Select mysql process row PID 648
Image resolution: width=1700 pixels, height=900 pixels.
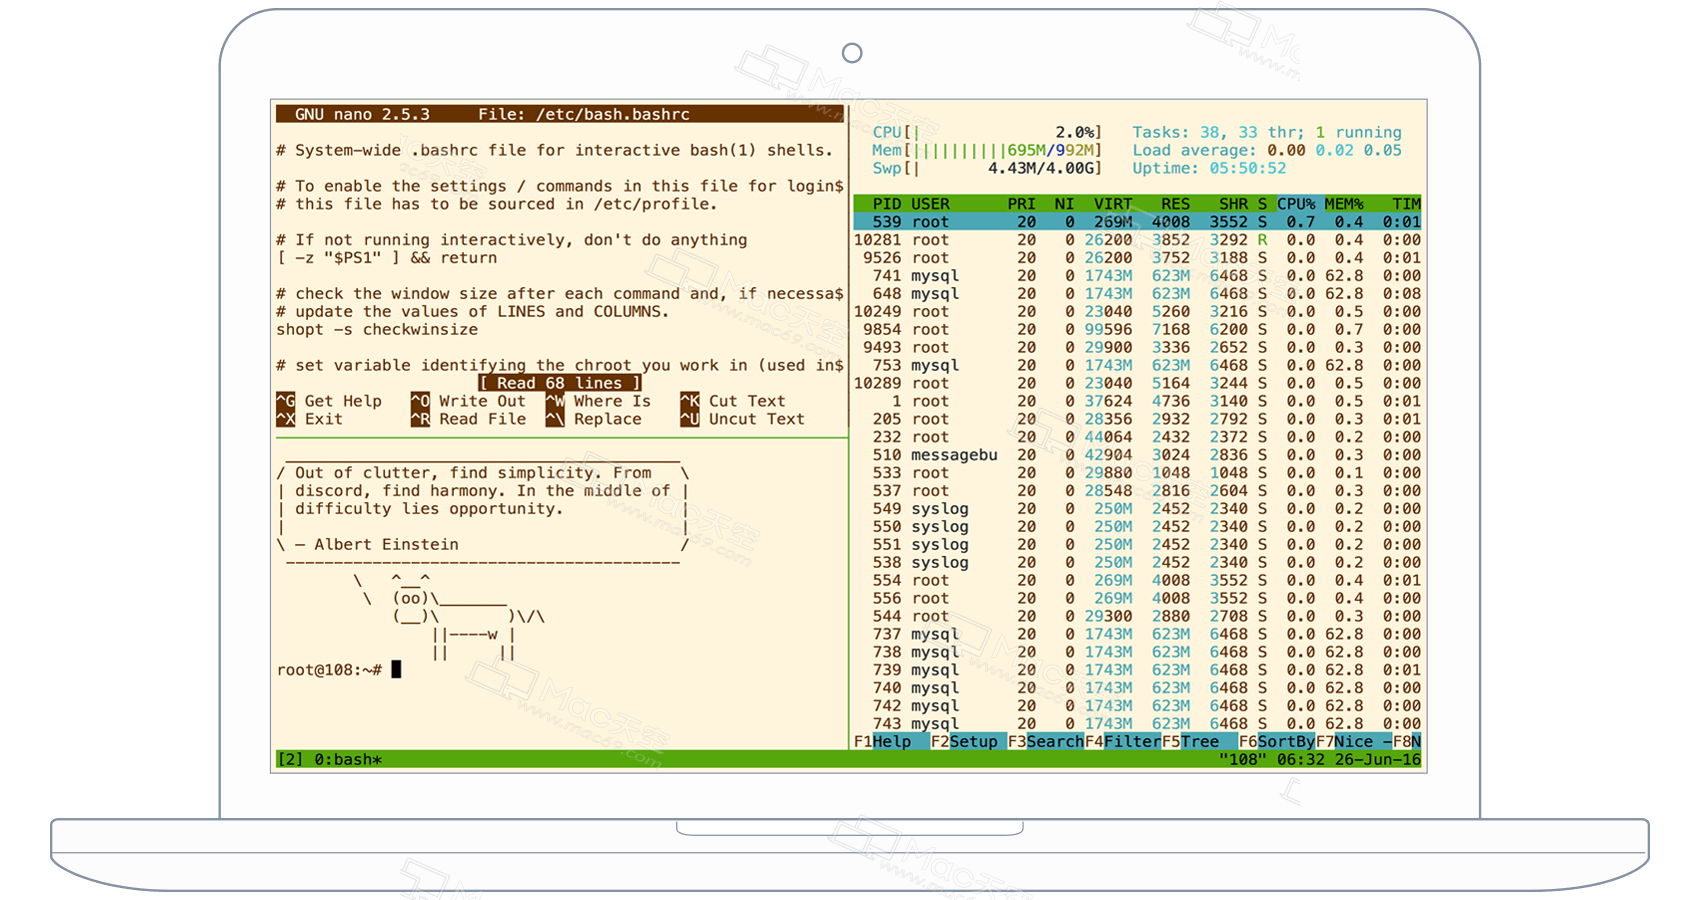1137,294
